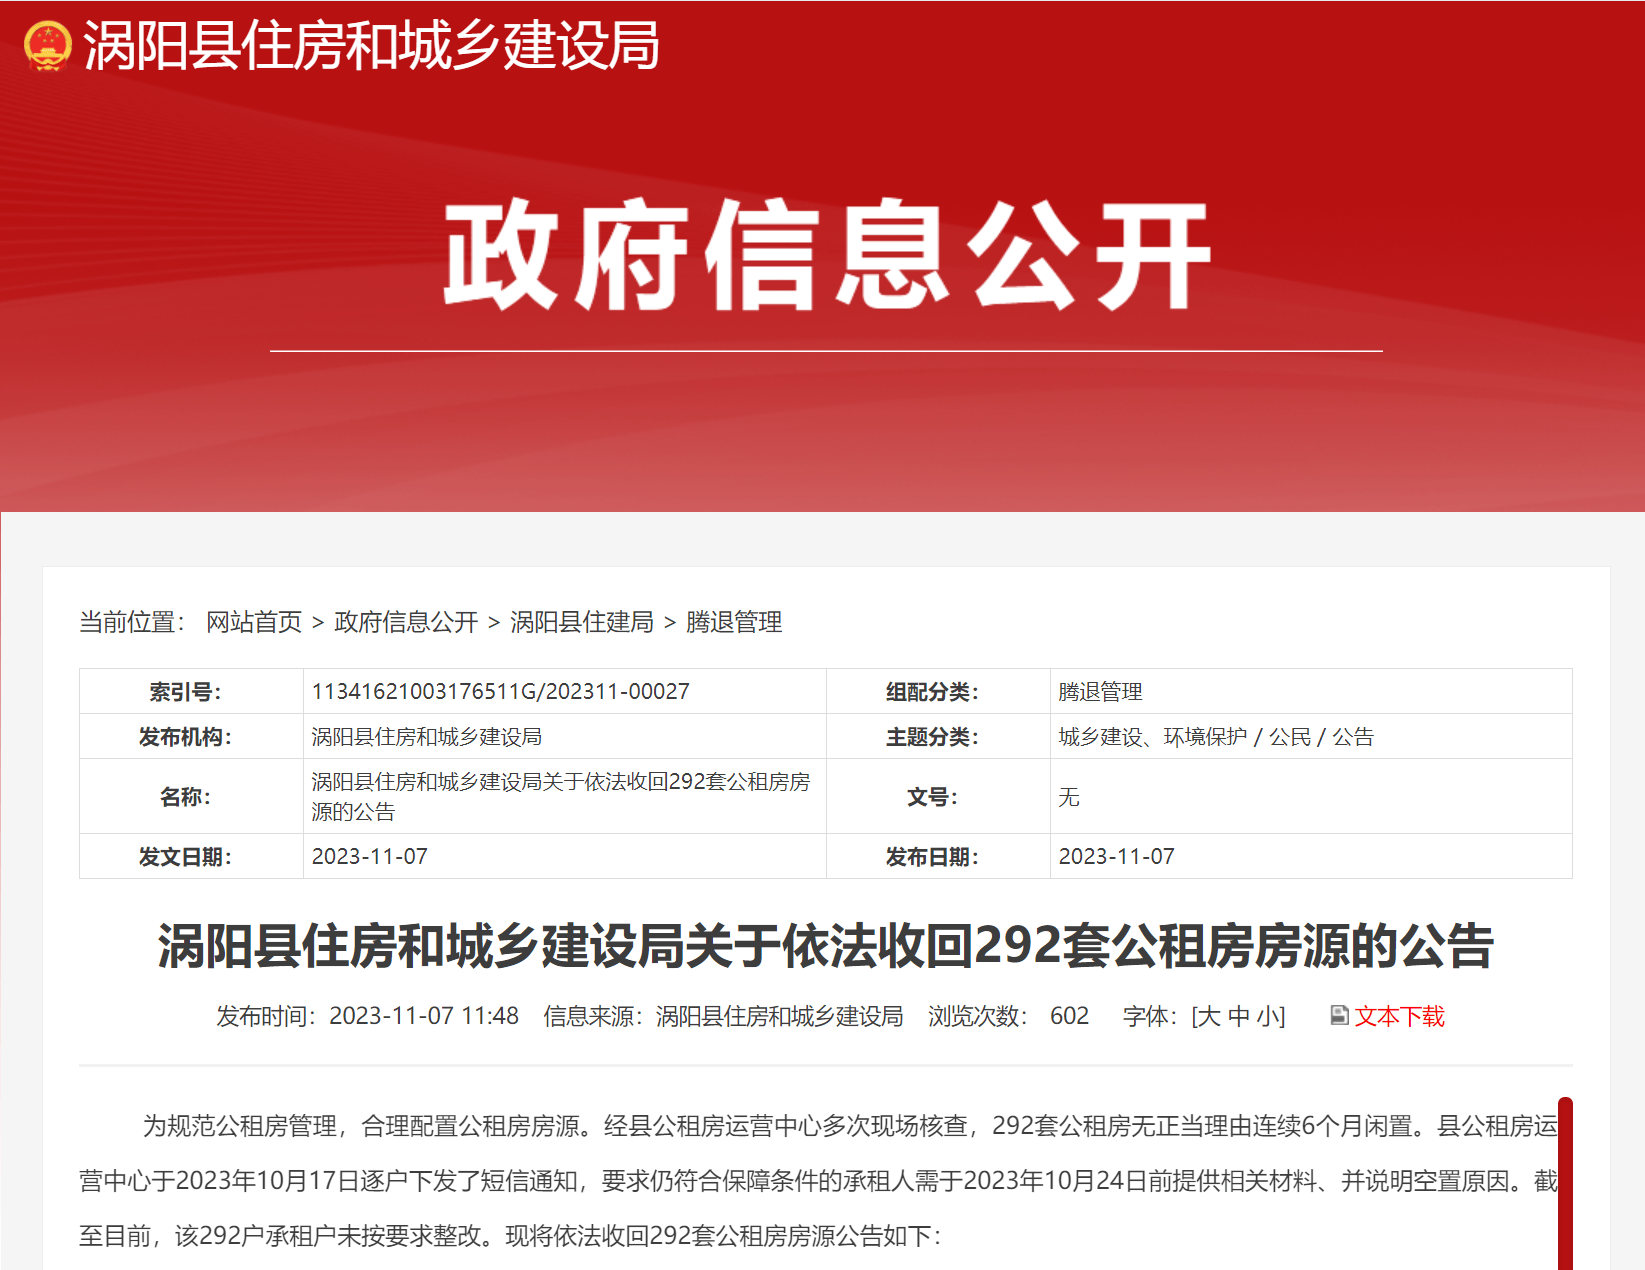1645x1270 pixels.
Task: Click 发文日期 value 2023-11-07
Action: [370, 856]
